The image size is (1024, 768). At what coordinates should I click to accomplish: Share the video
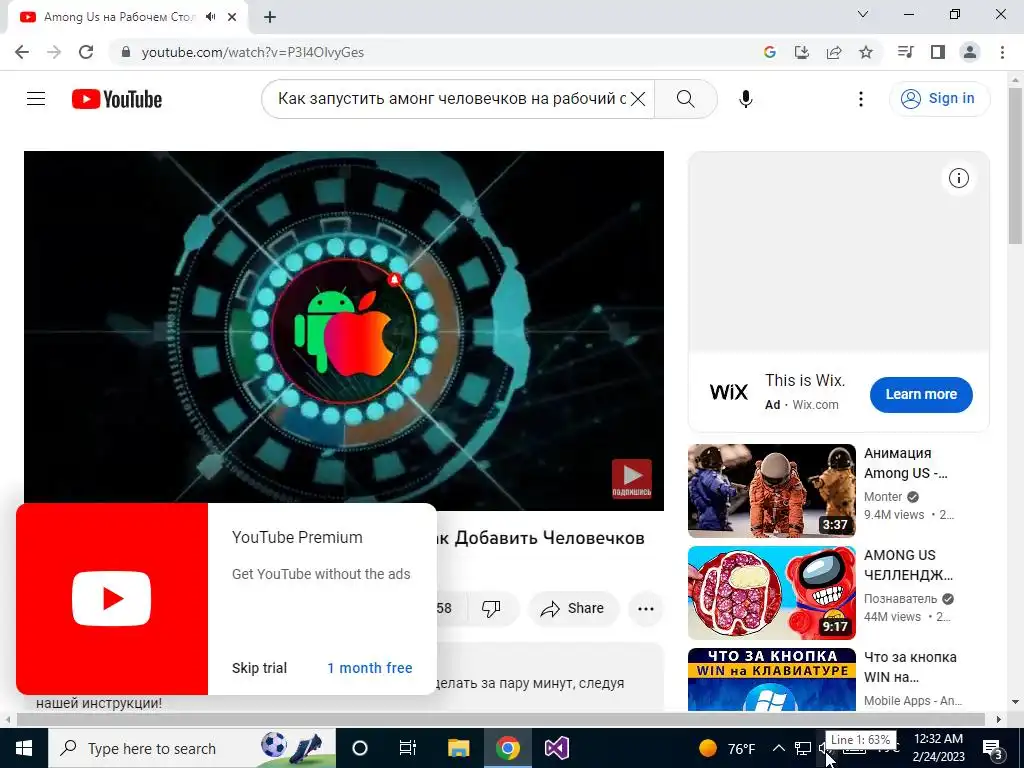tap(573, 609)
